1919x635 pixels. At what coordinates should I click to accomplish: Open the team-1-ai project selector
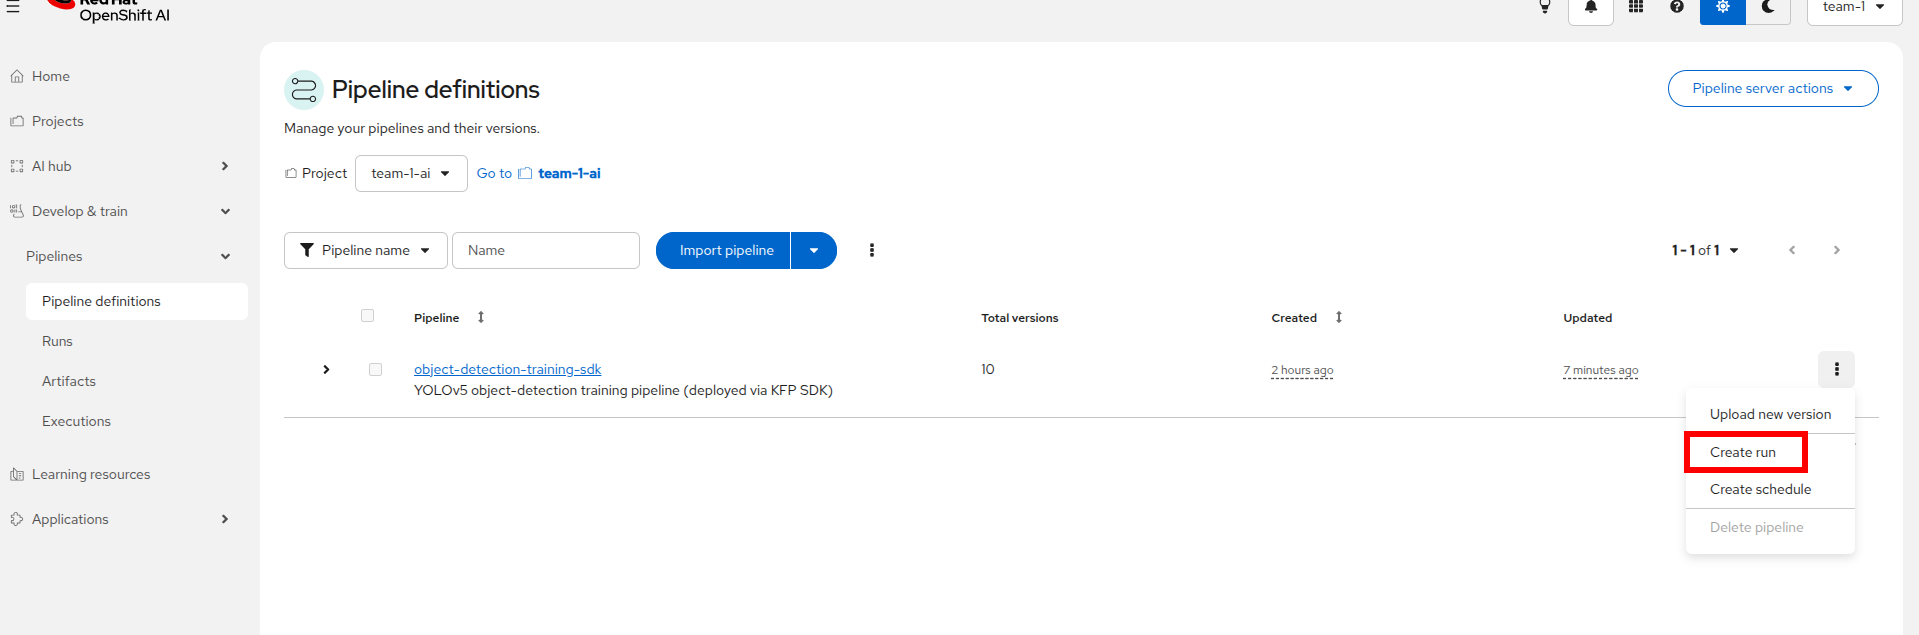[411, 173]
